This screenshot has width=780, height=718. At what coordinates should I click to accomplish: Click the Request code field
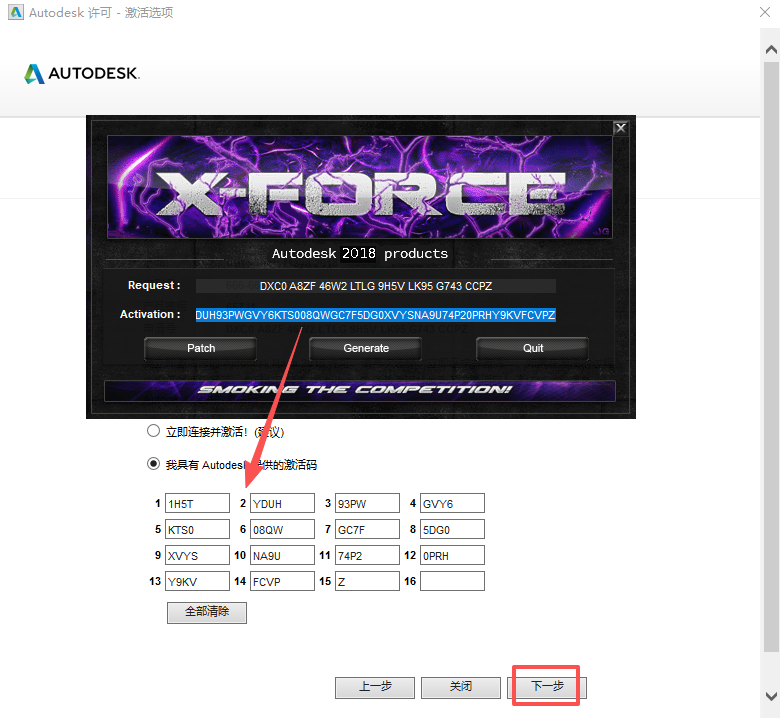[376, 286]
